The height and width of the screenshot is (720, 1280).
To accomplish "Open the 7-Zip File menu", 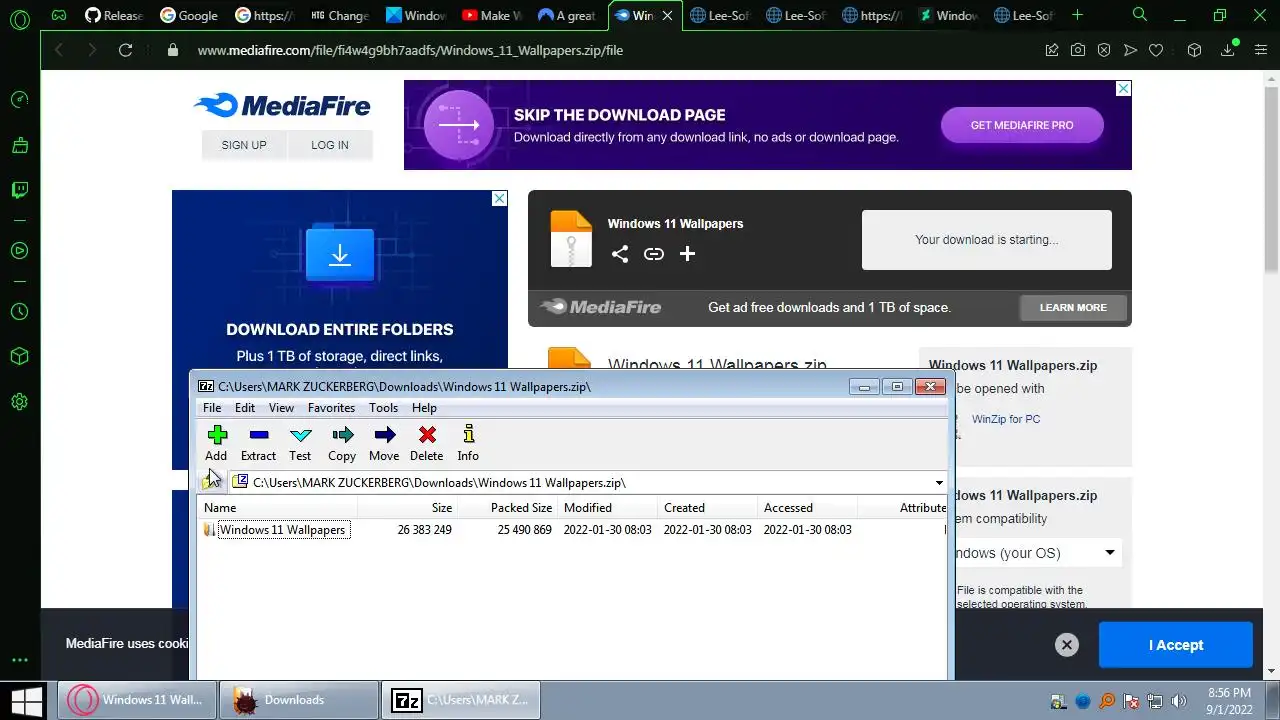I will (x=212, y=408).
